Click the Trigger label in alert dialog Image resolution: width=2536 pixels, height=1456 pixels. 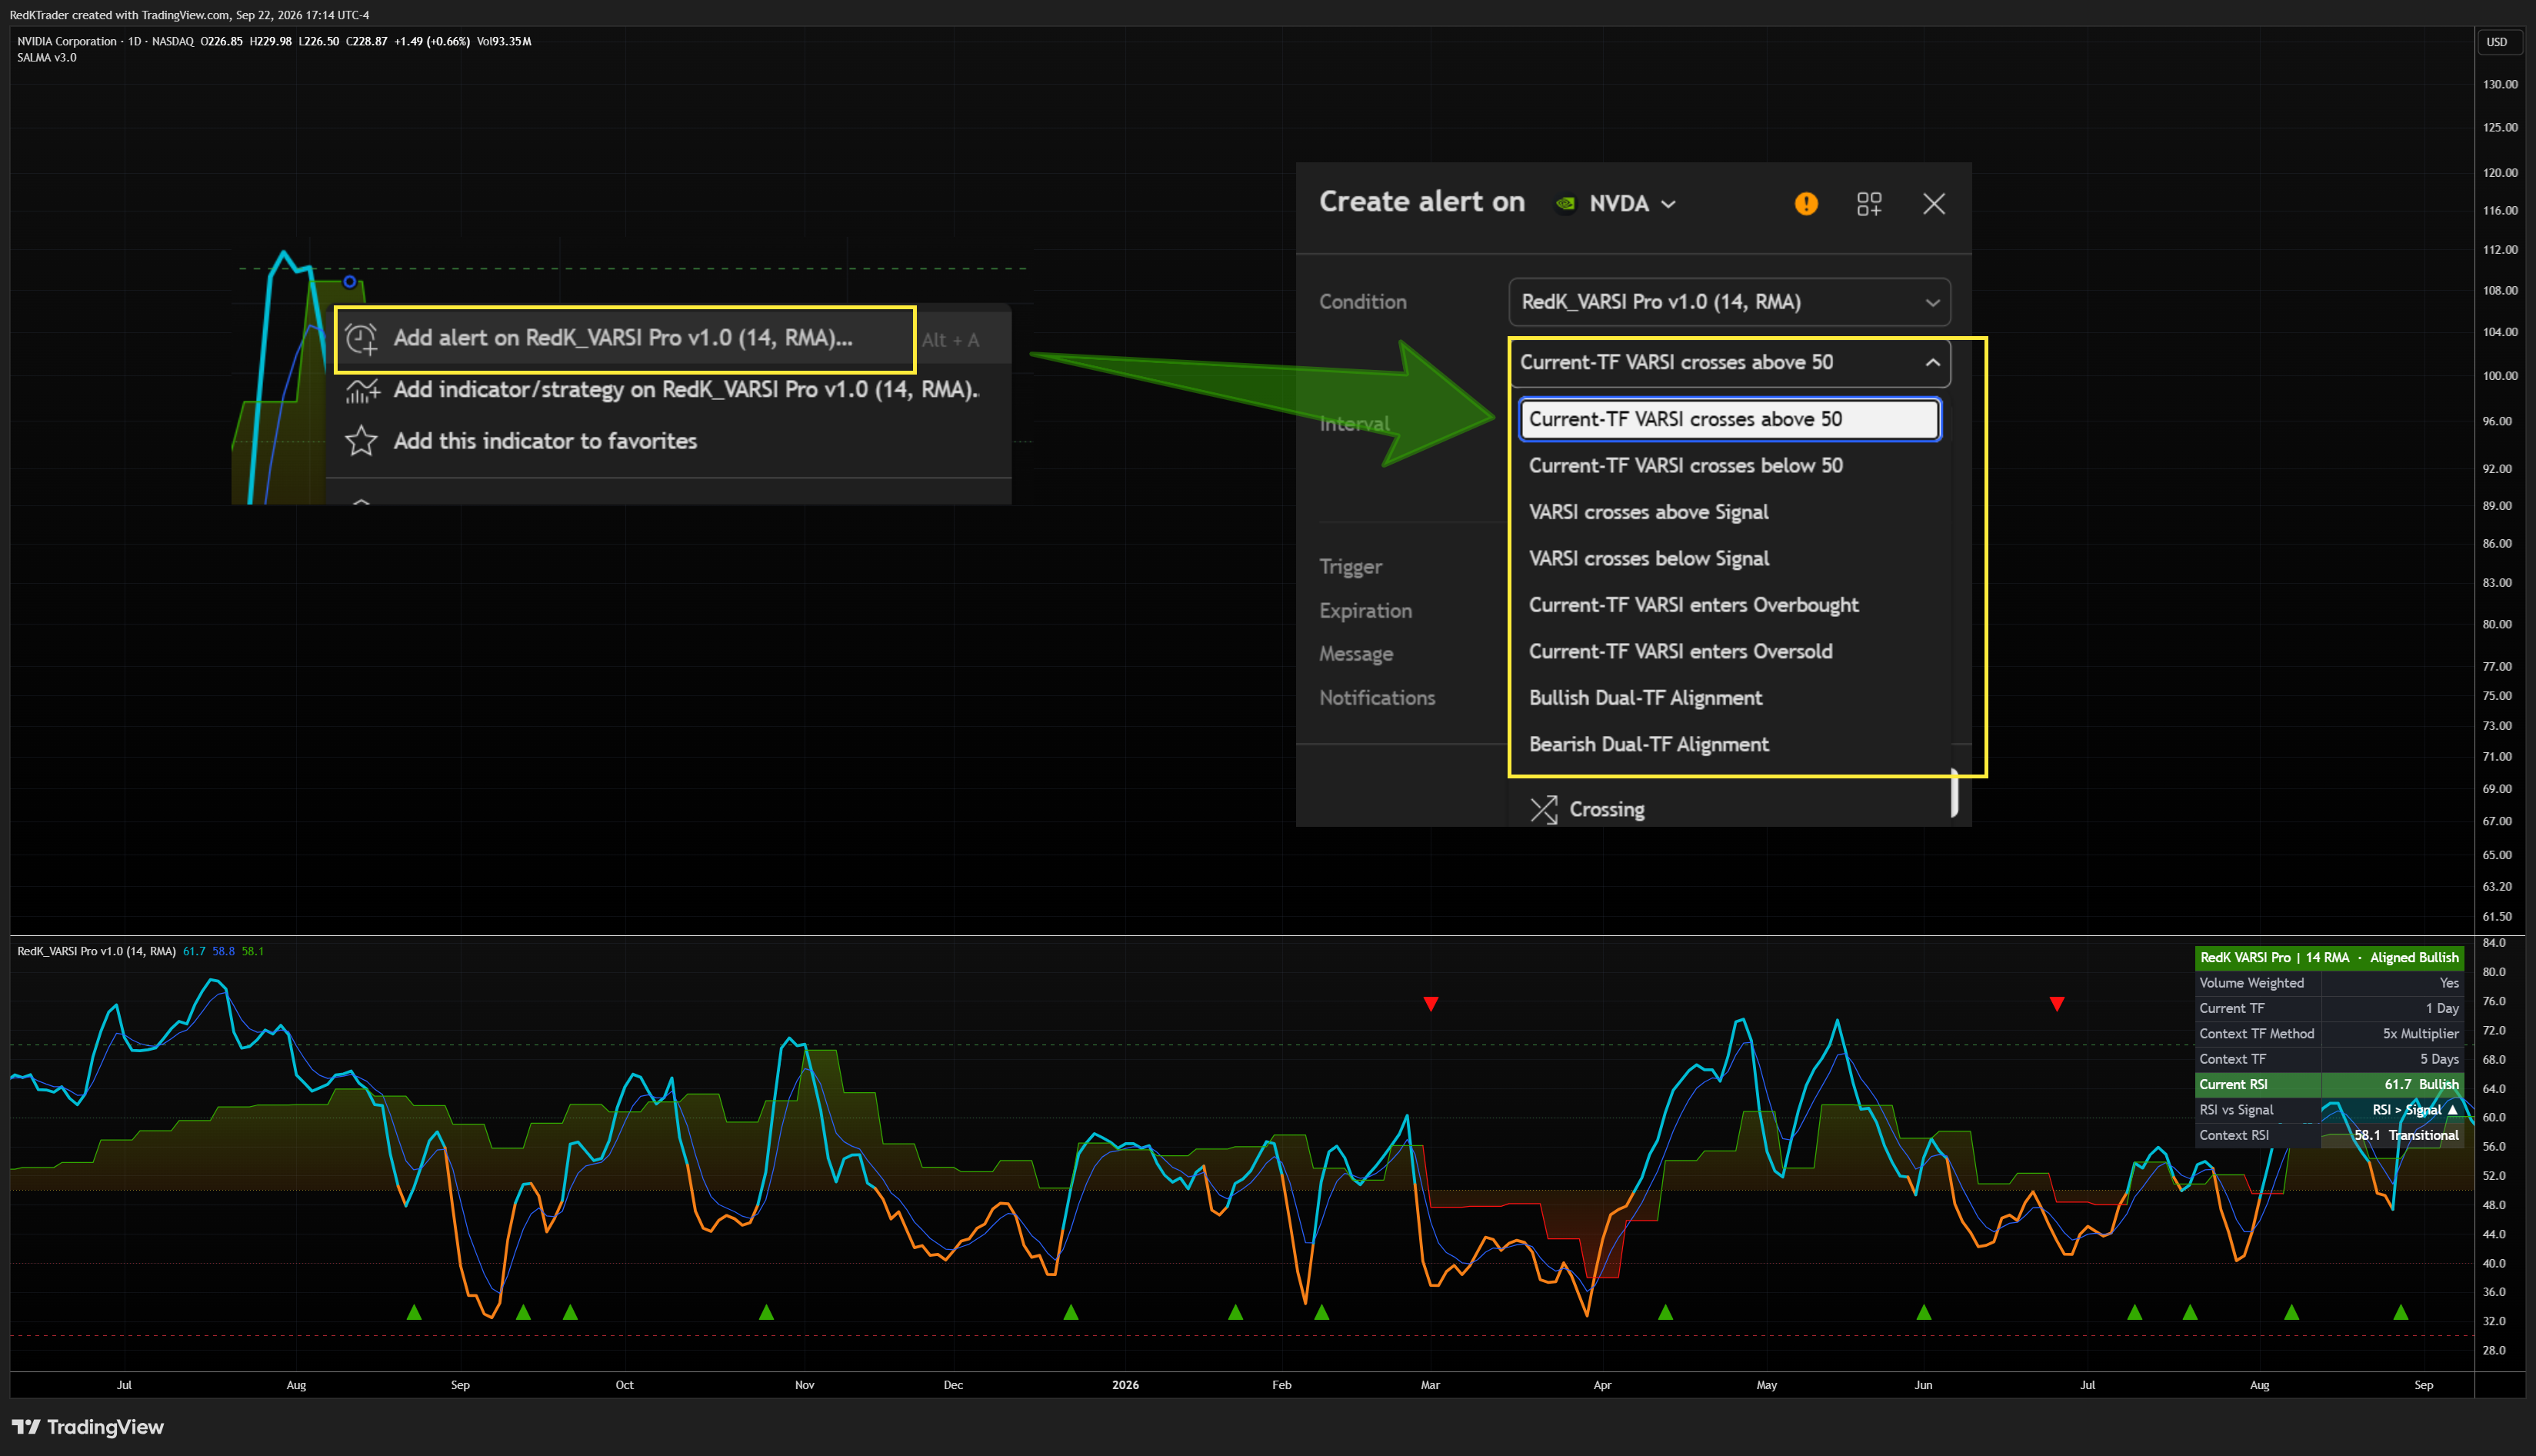coord(1350,567)
